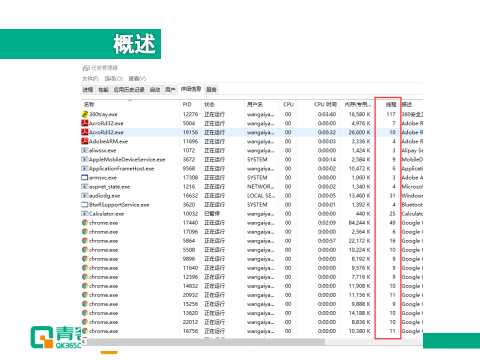Switch to the 进程 (Processes) tab
Screen dimensions: 480x360
click(88, 89)
